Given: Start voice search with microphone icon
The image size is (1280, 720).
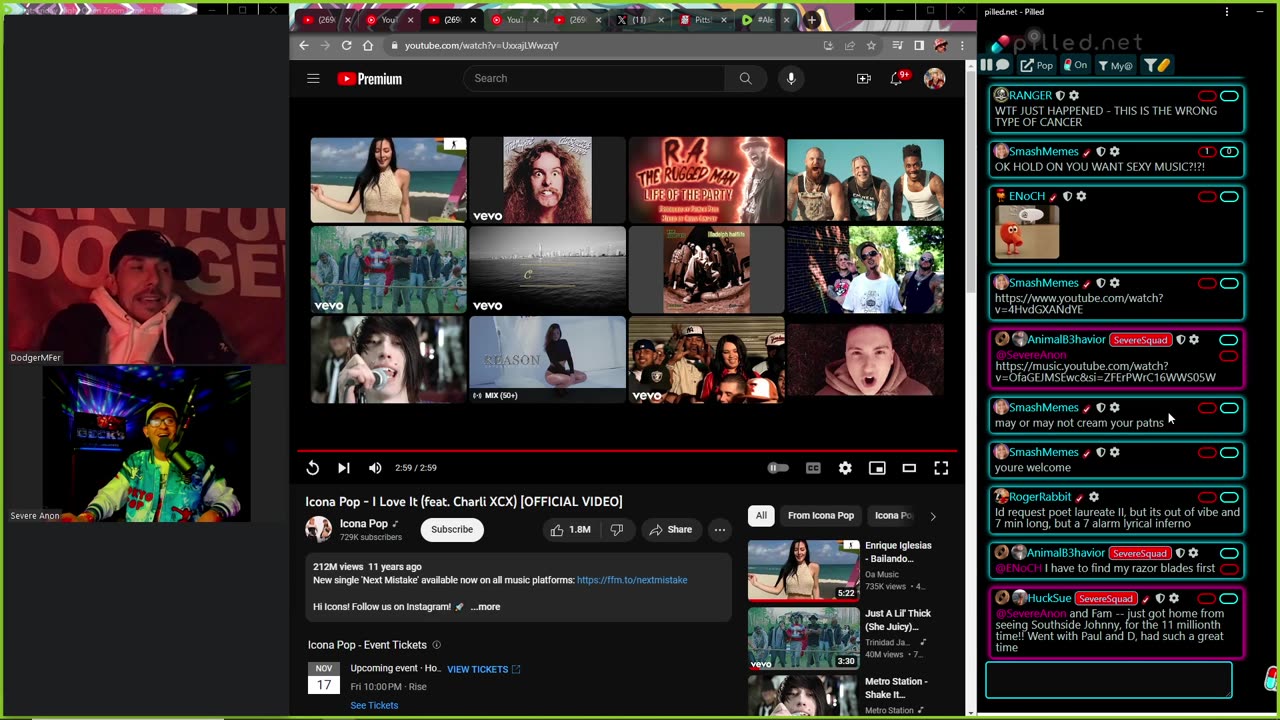Looking at the screenshot, I should [x=791, y=78].
